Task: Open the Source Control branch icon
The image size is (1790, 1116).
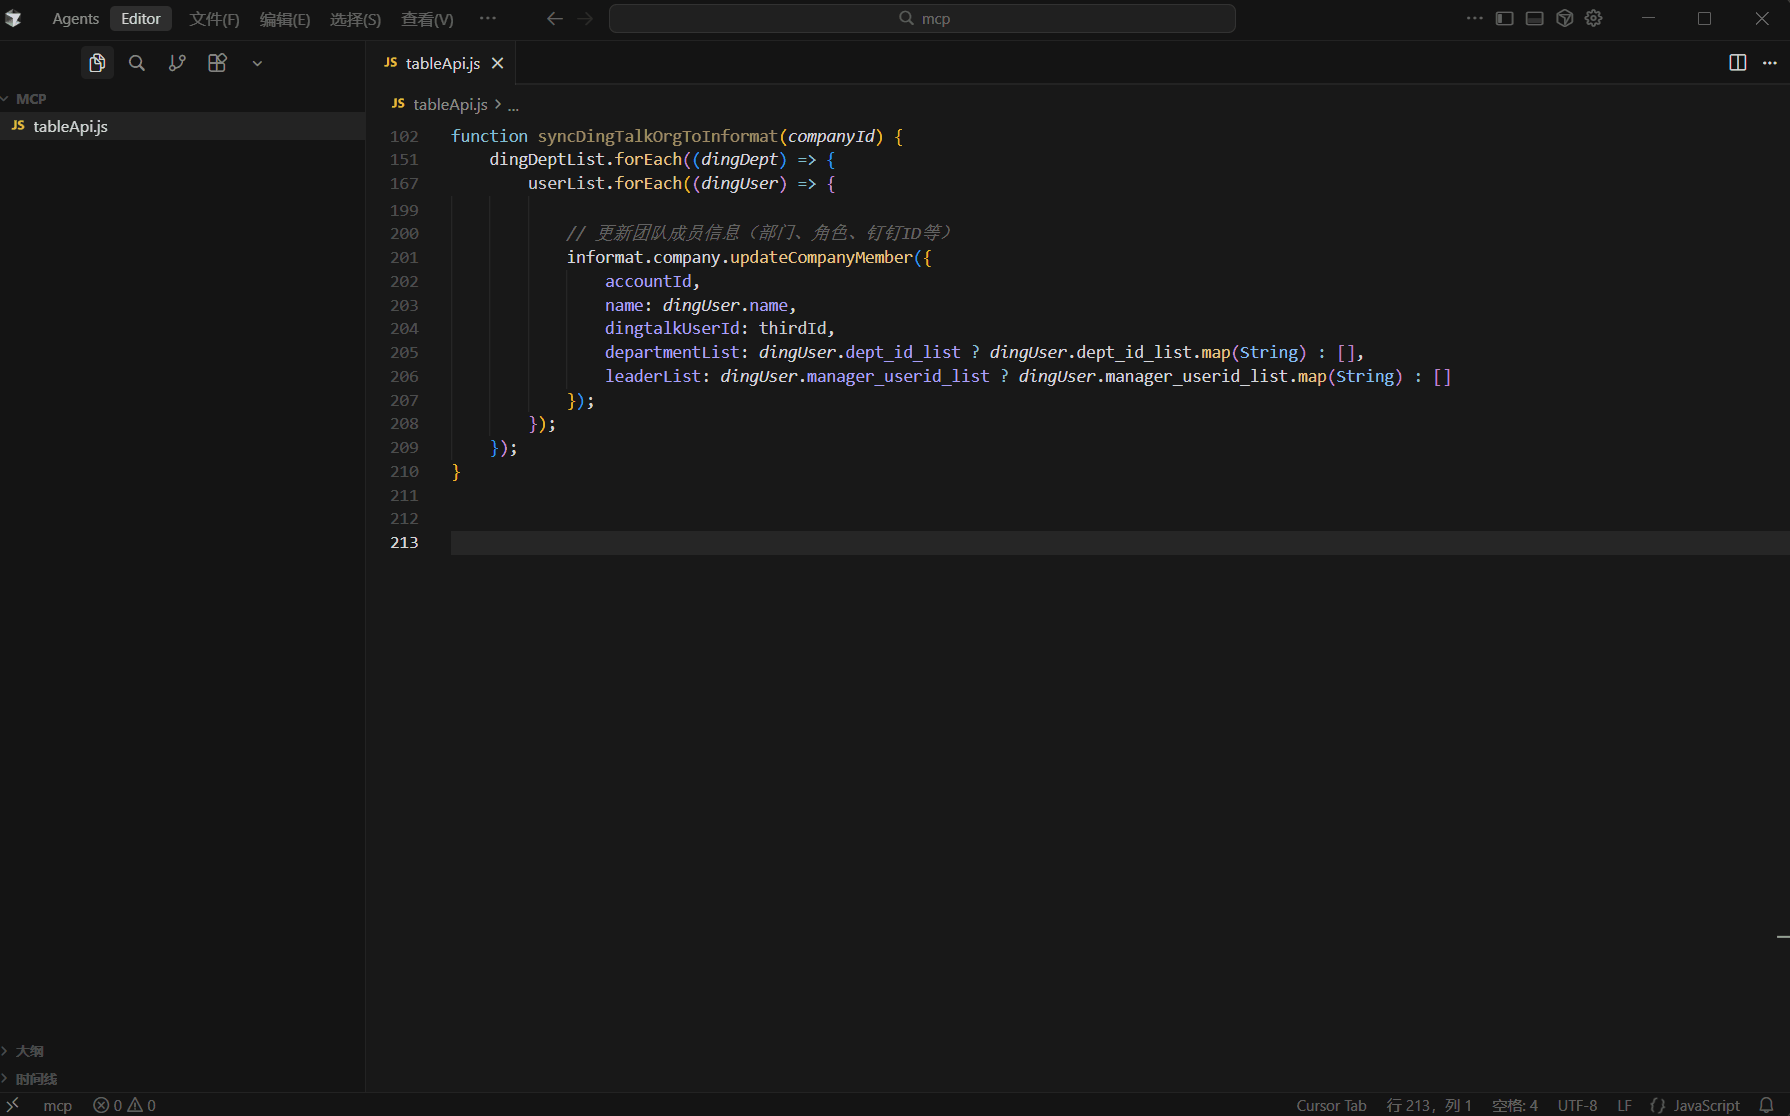Action: [x=177, y=63]
